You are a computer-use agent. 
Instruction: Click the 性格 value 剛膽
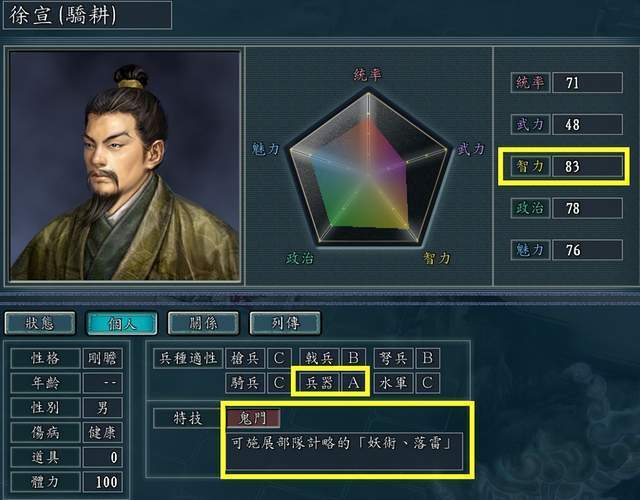pos(102,358)
